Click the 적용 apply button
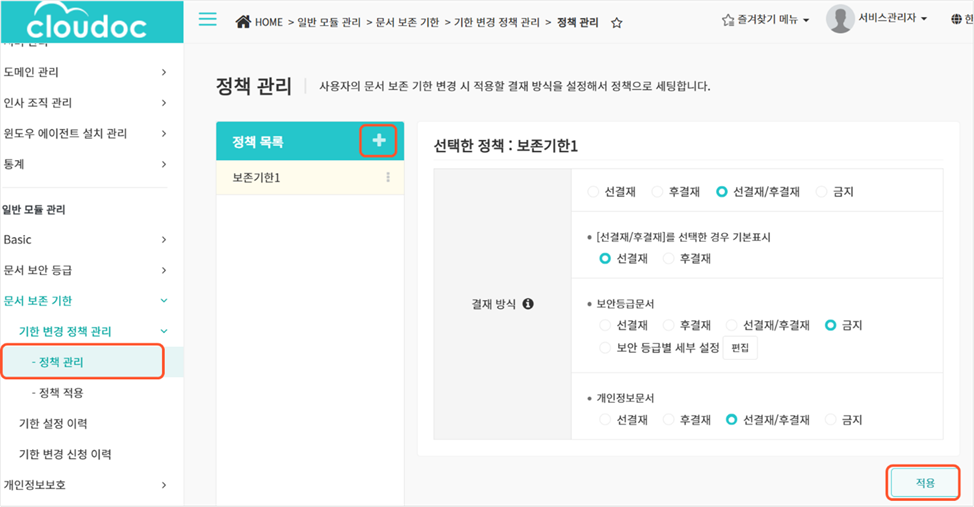 pos(925,482)
